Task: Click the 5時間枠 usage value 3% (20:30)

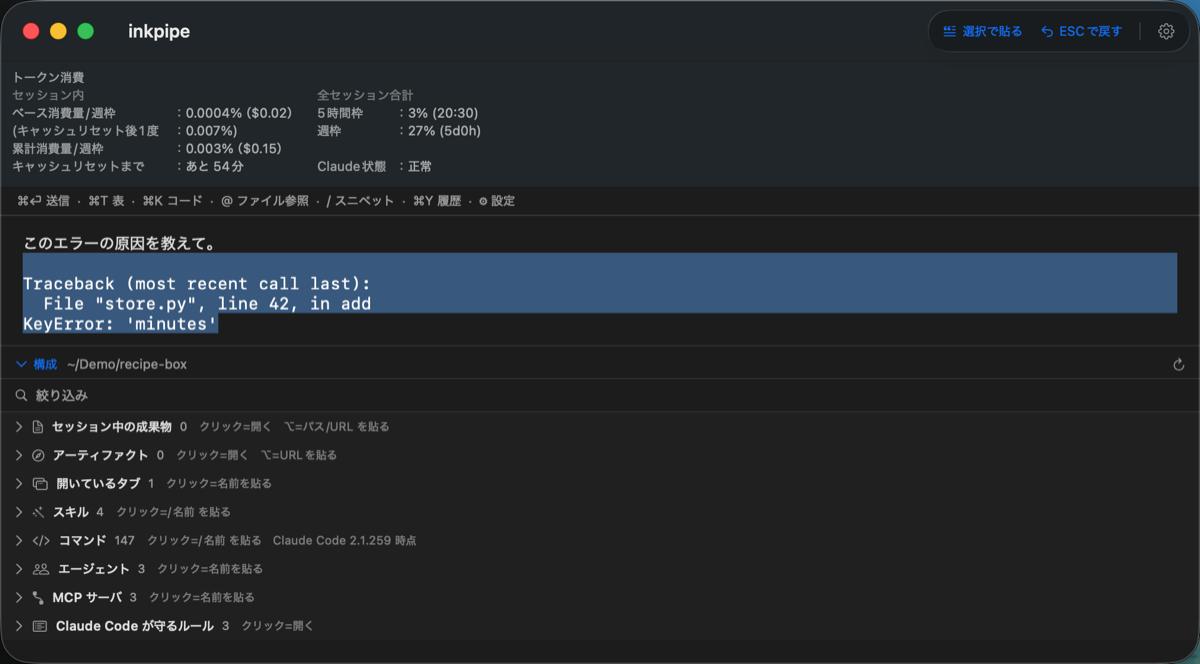Action: 443,113
